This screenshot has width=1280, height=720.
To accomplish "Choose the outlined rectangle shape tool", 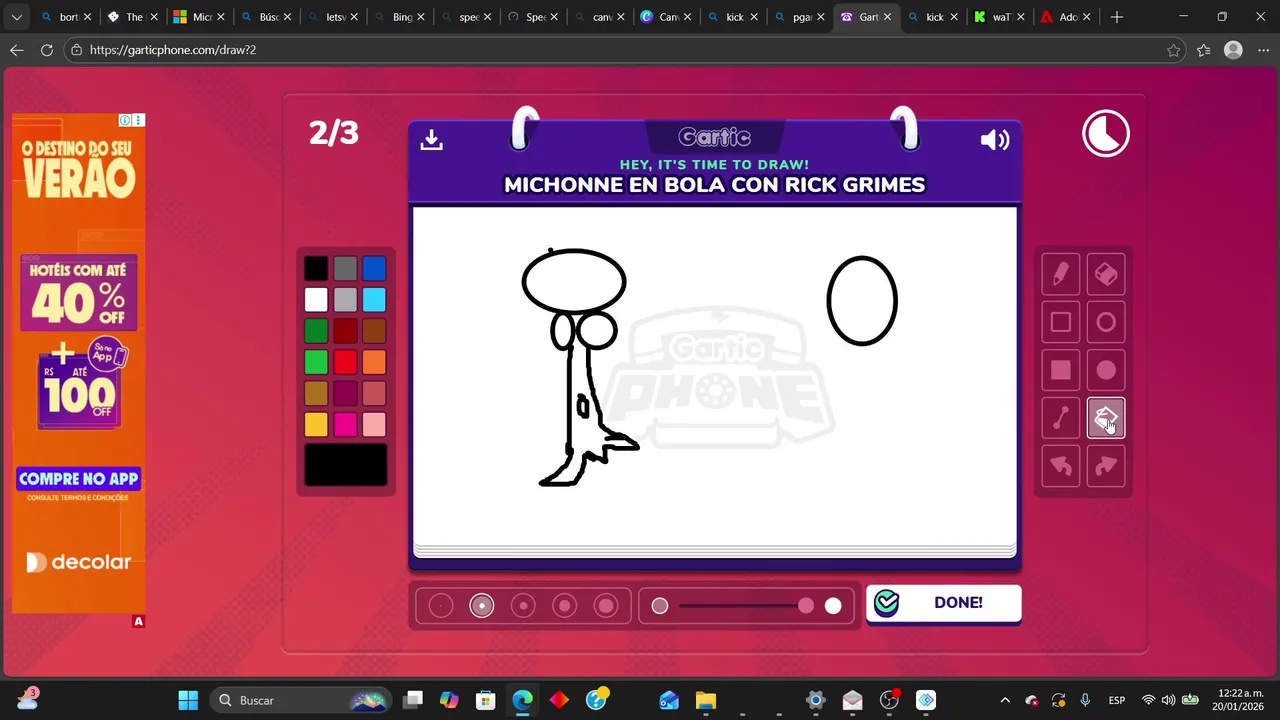I will coord(1060,322).
